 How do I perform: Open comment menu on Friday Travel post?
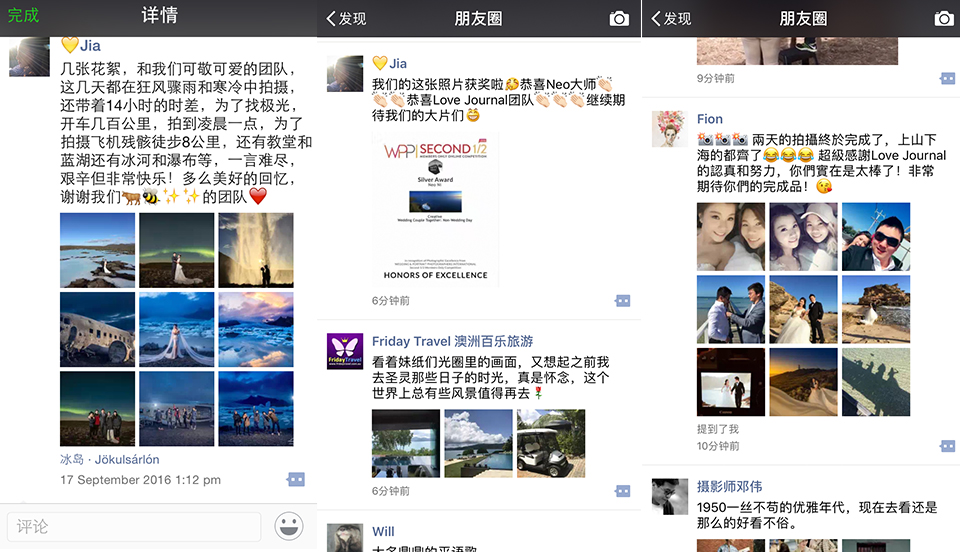(623, 491)
